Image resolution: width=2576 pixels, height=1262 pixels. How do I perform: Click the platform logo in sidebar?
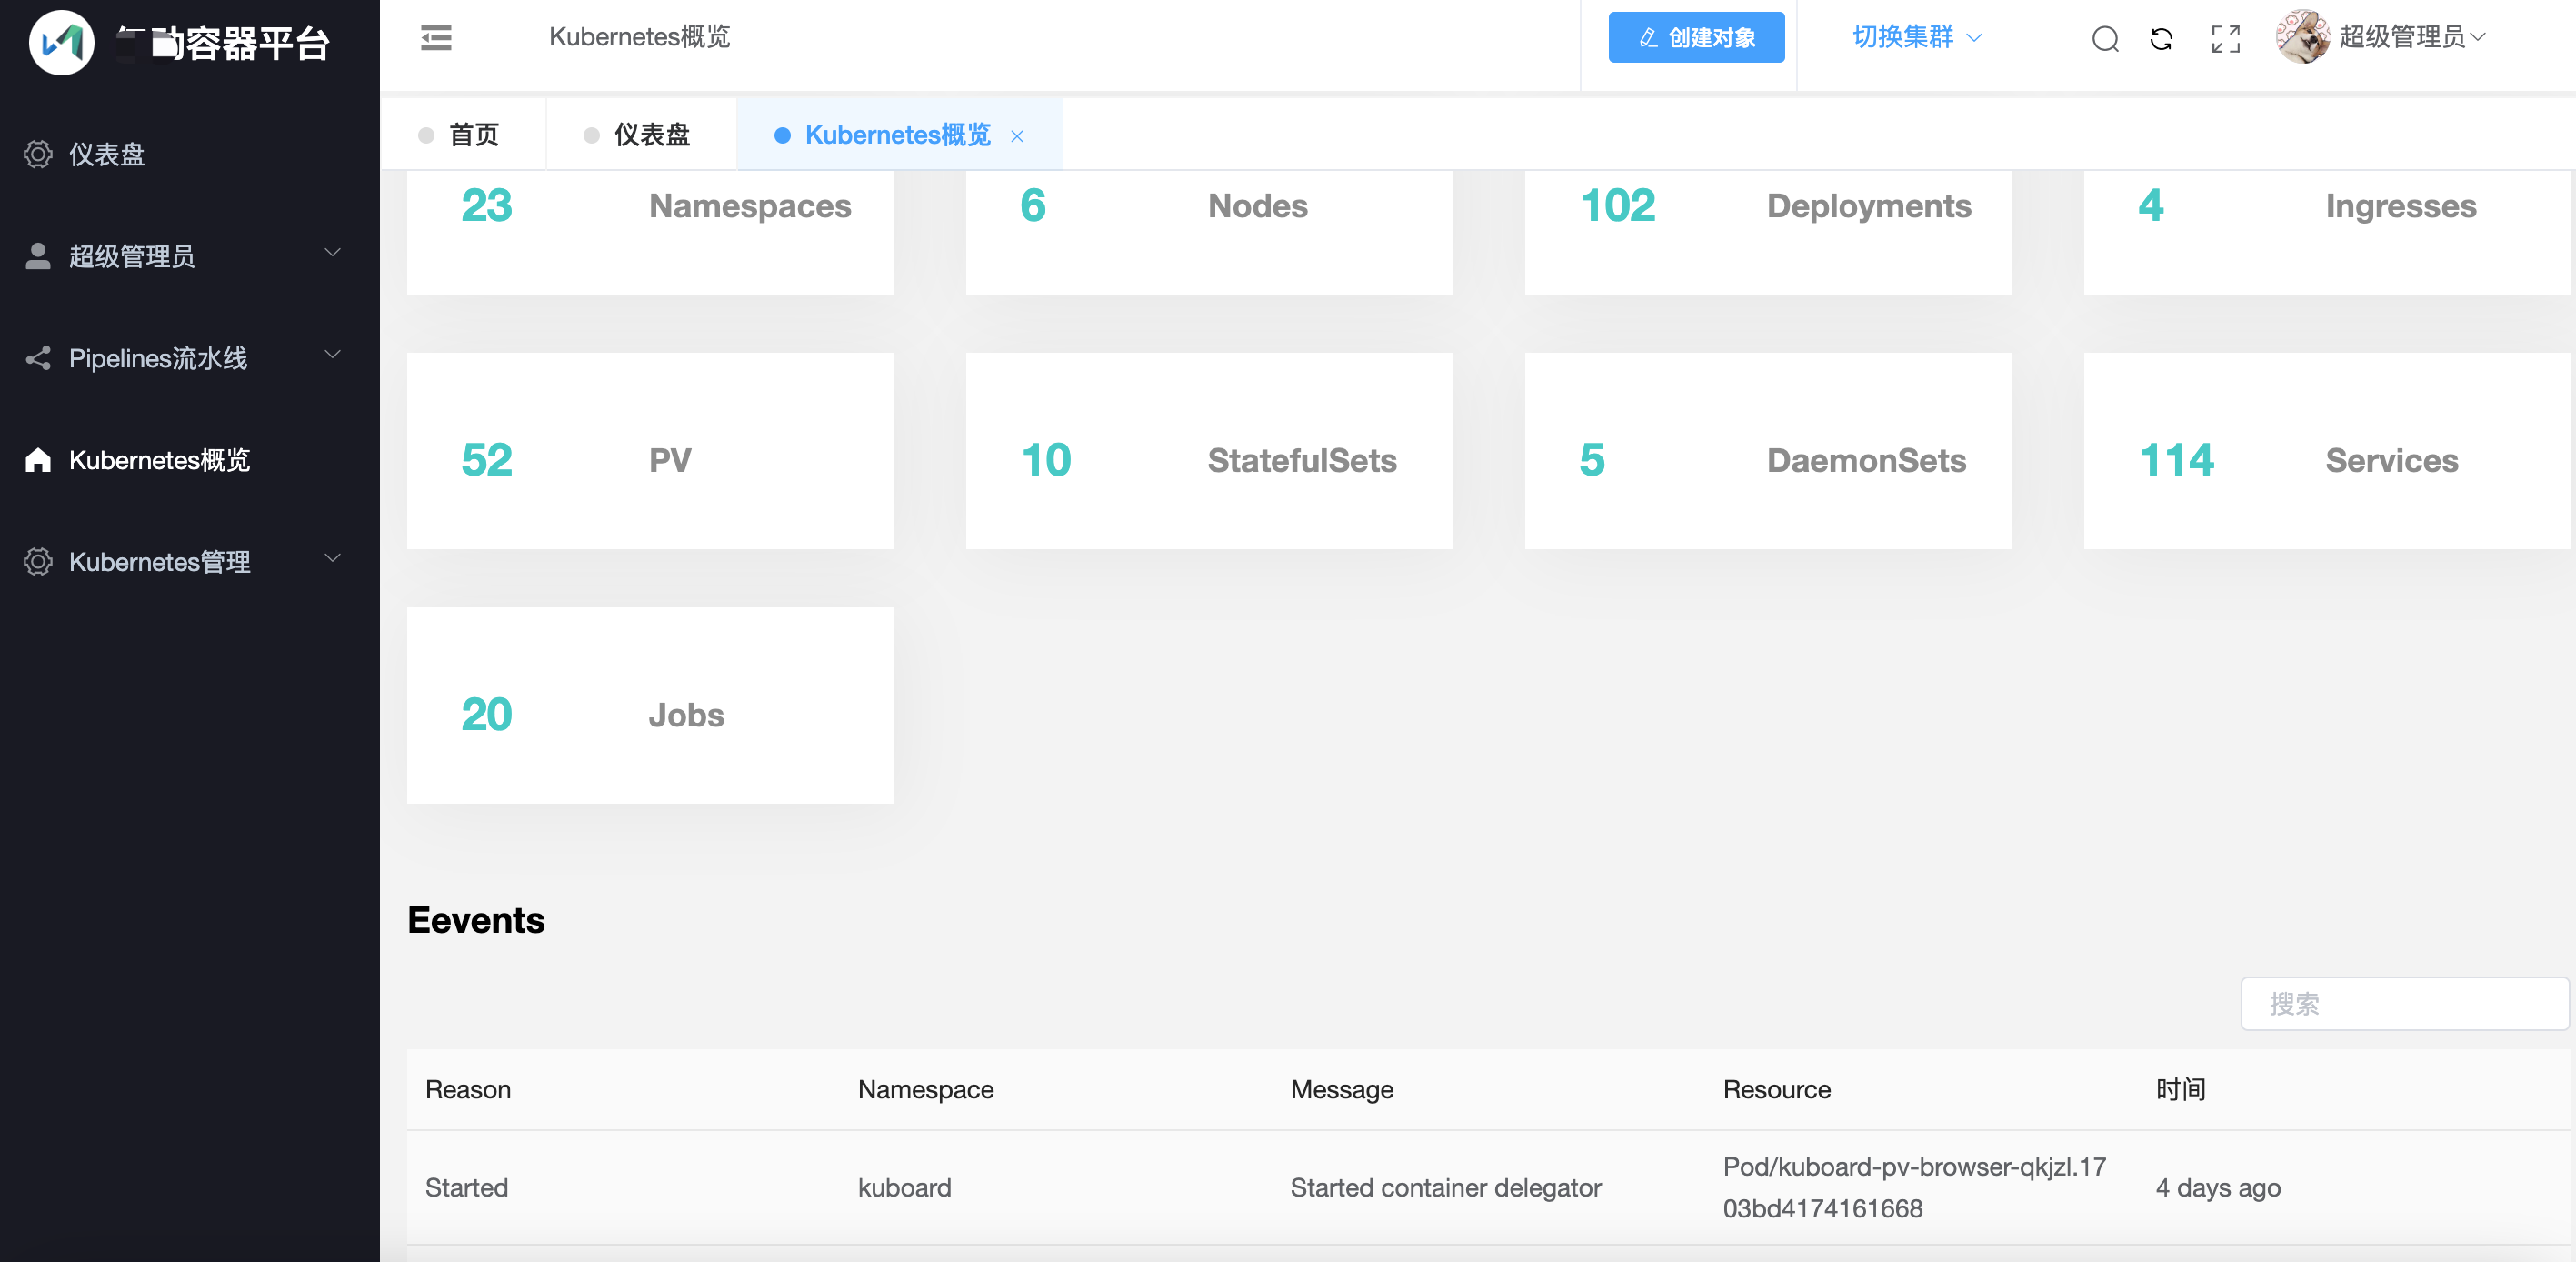tap(62, 42)
